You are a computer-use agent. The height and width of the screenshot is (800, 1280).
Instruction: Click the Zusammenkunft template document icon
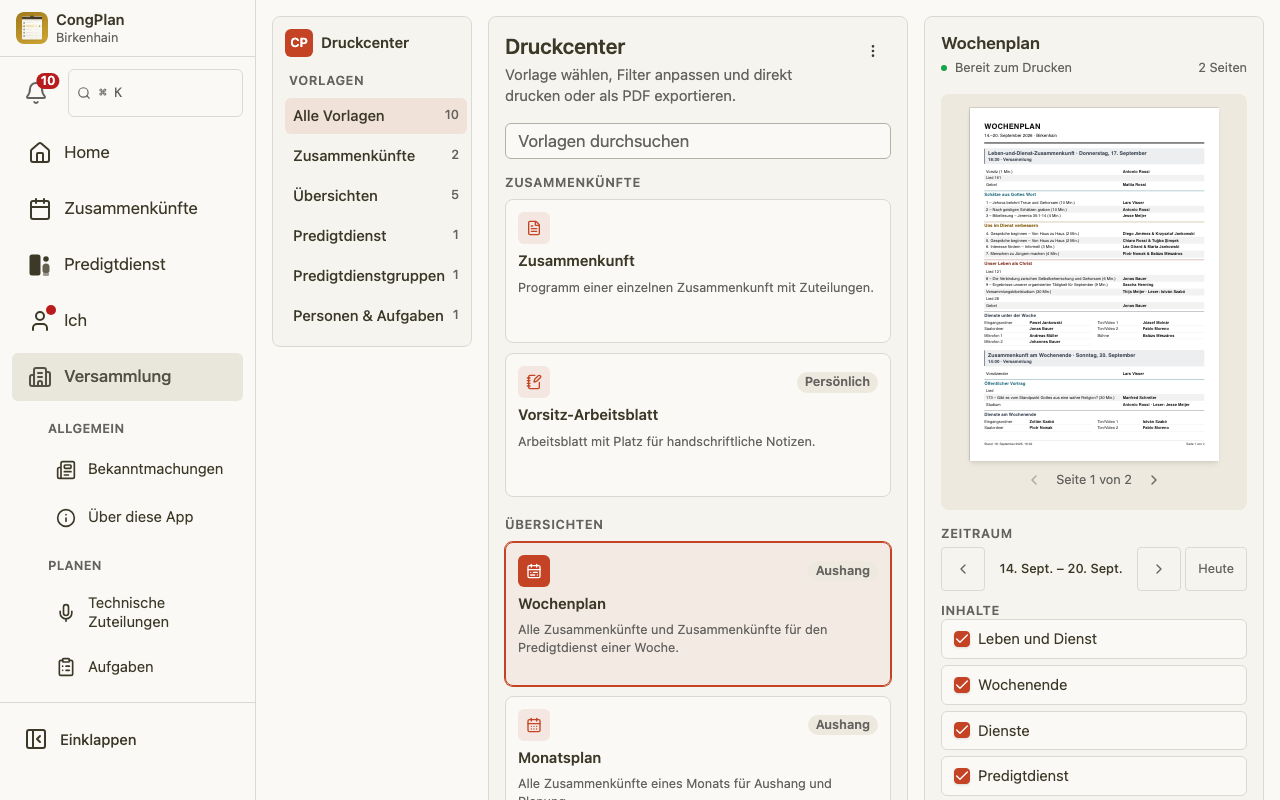click(x=534, y=228)
